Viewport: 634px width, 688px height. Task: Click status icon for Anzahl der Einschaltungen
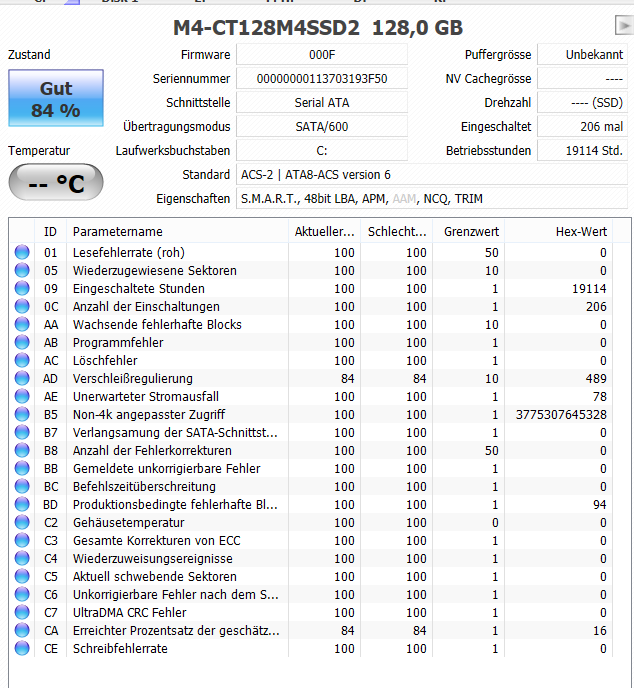click(22, 306)
